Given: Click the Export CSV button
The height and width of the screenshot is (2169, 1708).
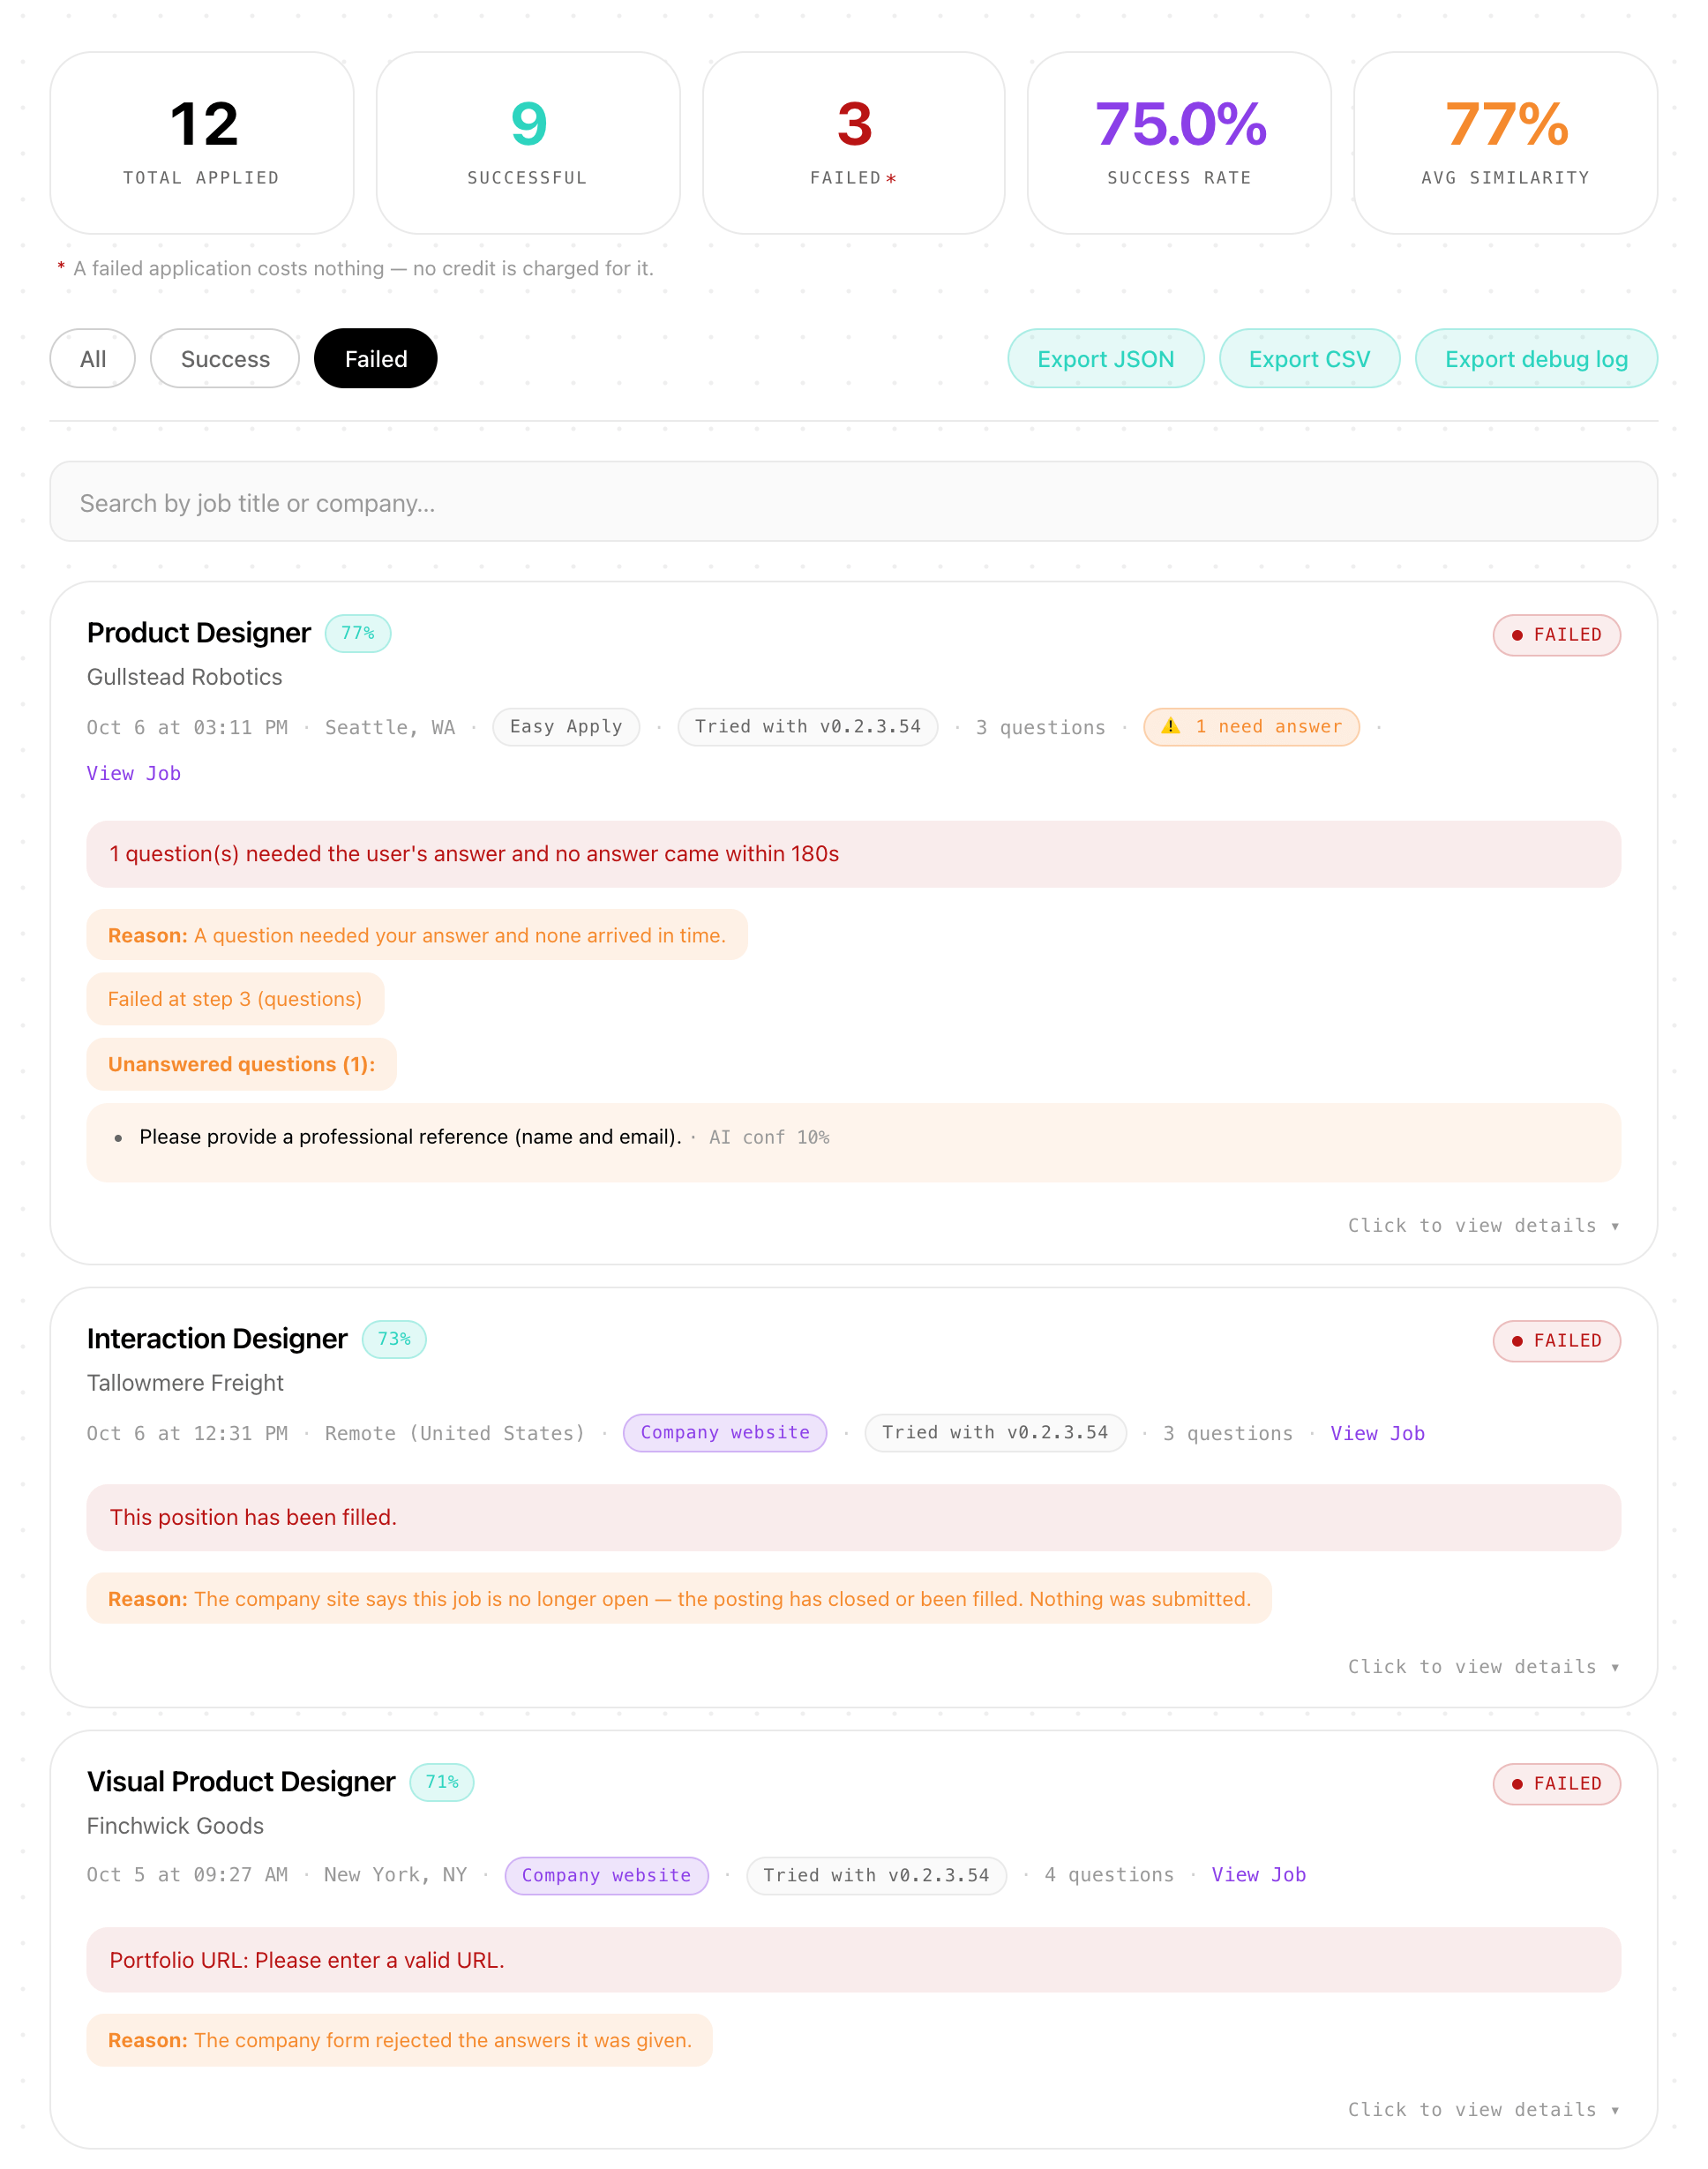Looking at the screenshot, I should (1309, 359).
